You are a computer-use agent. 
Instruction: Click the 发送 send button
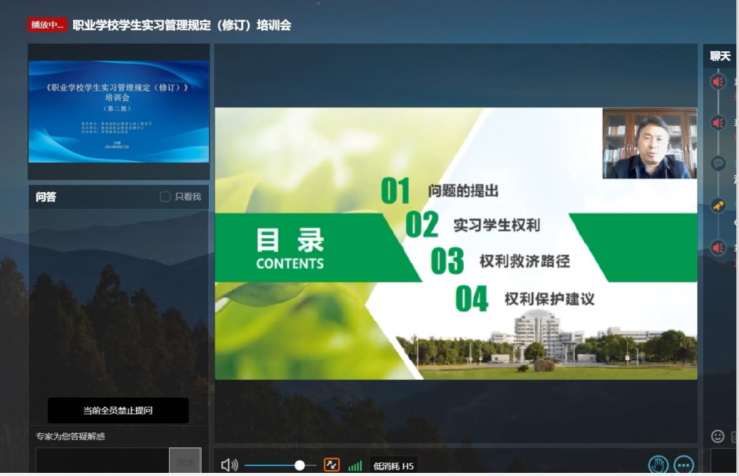185,461
